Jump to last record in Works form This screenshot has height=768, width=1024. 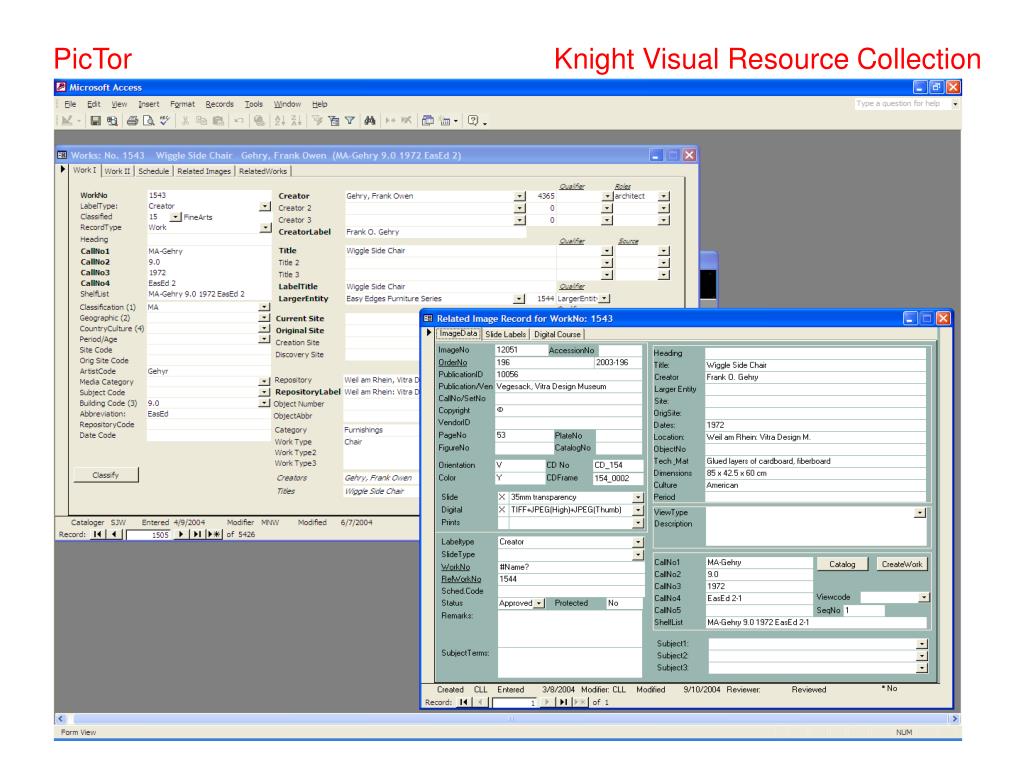197,534
